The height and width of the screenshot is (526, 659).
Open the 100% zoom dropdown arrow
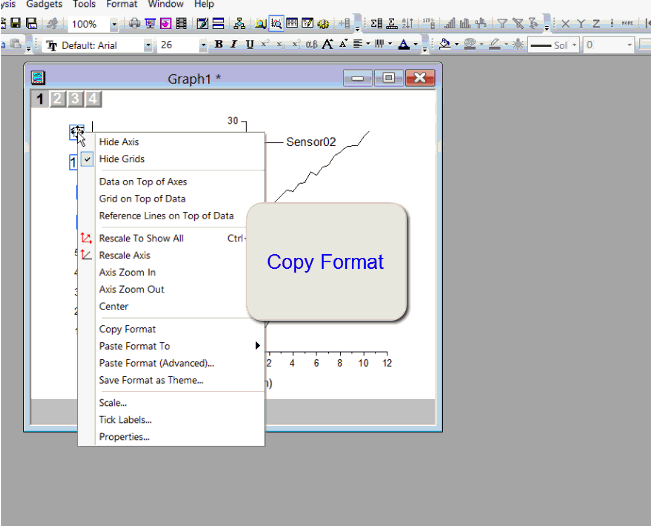pos(114,24)
